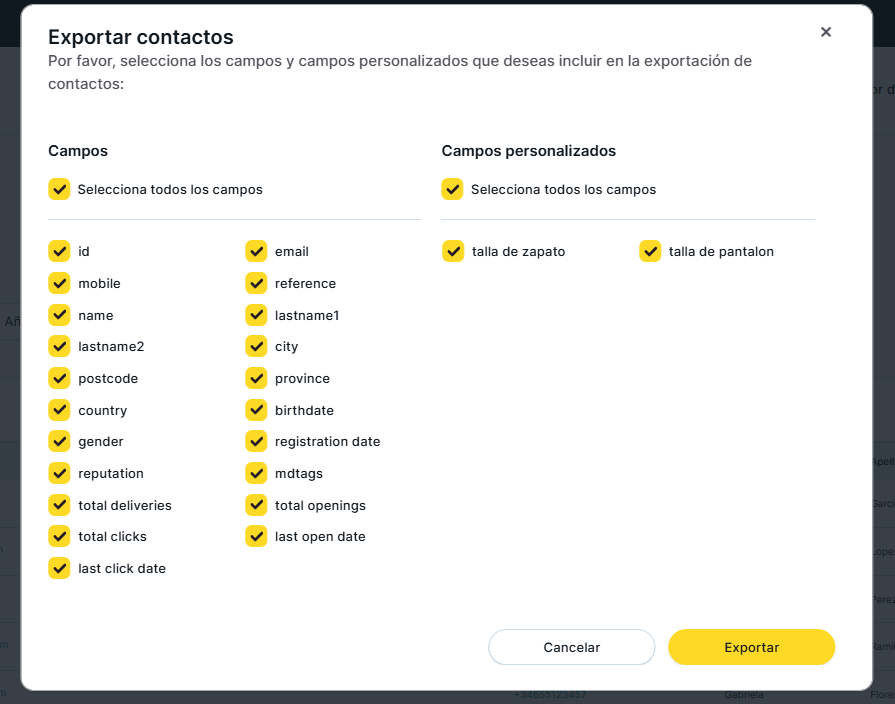Toggle 'Selecciona todos los campos' under Campos

click(x=59, y=189)
